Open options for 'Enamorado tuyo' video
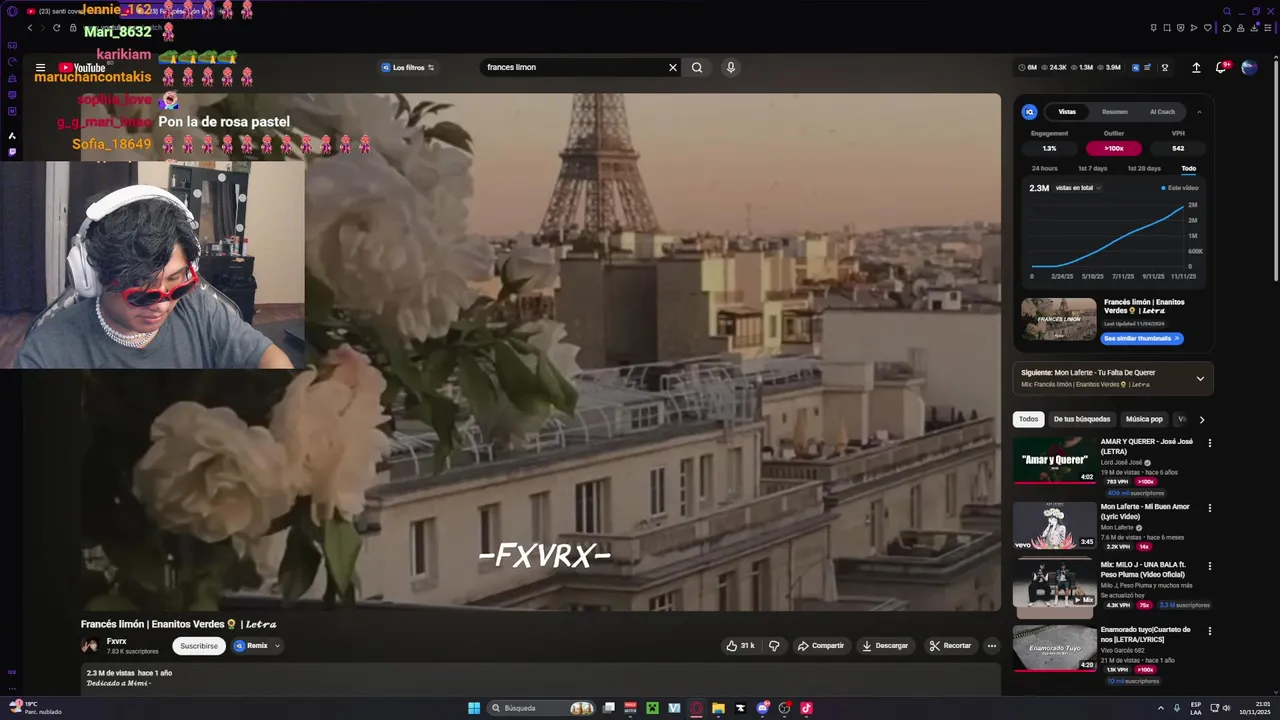1280x720 pixels. [x=1210, y=631]
